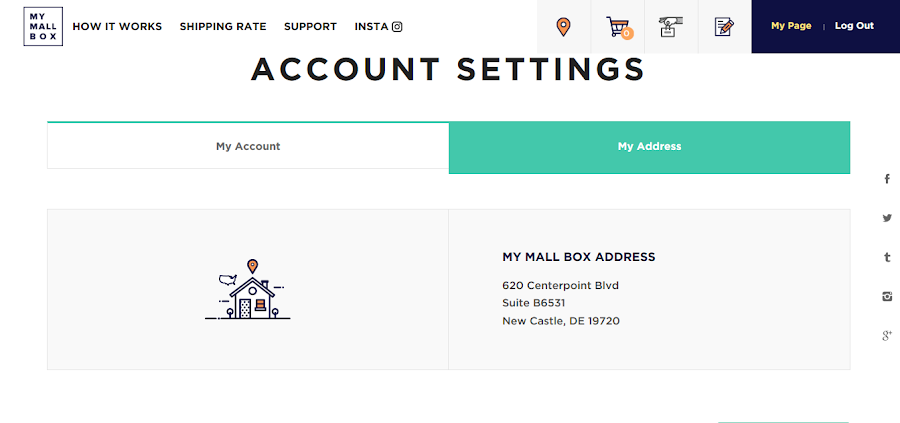Click the Twitter bird icon
Screen dimensions: 900x423
[887, 218]
